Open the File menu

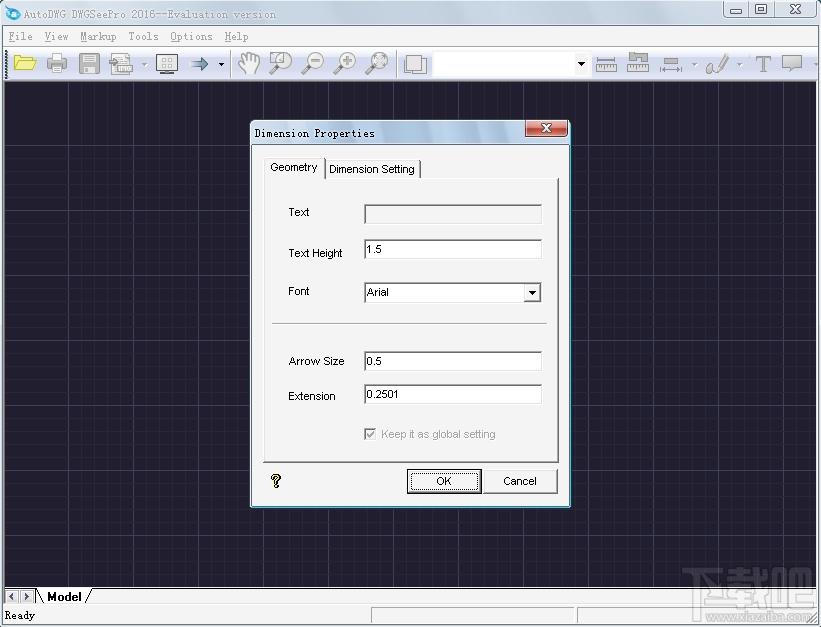coord(20,37)
